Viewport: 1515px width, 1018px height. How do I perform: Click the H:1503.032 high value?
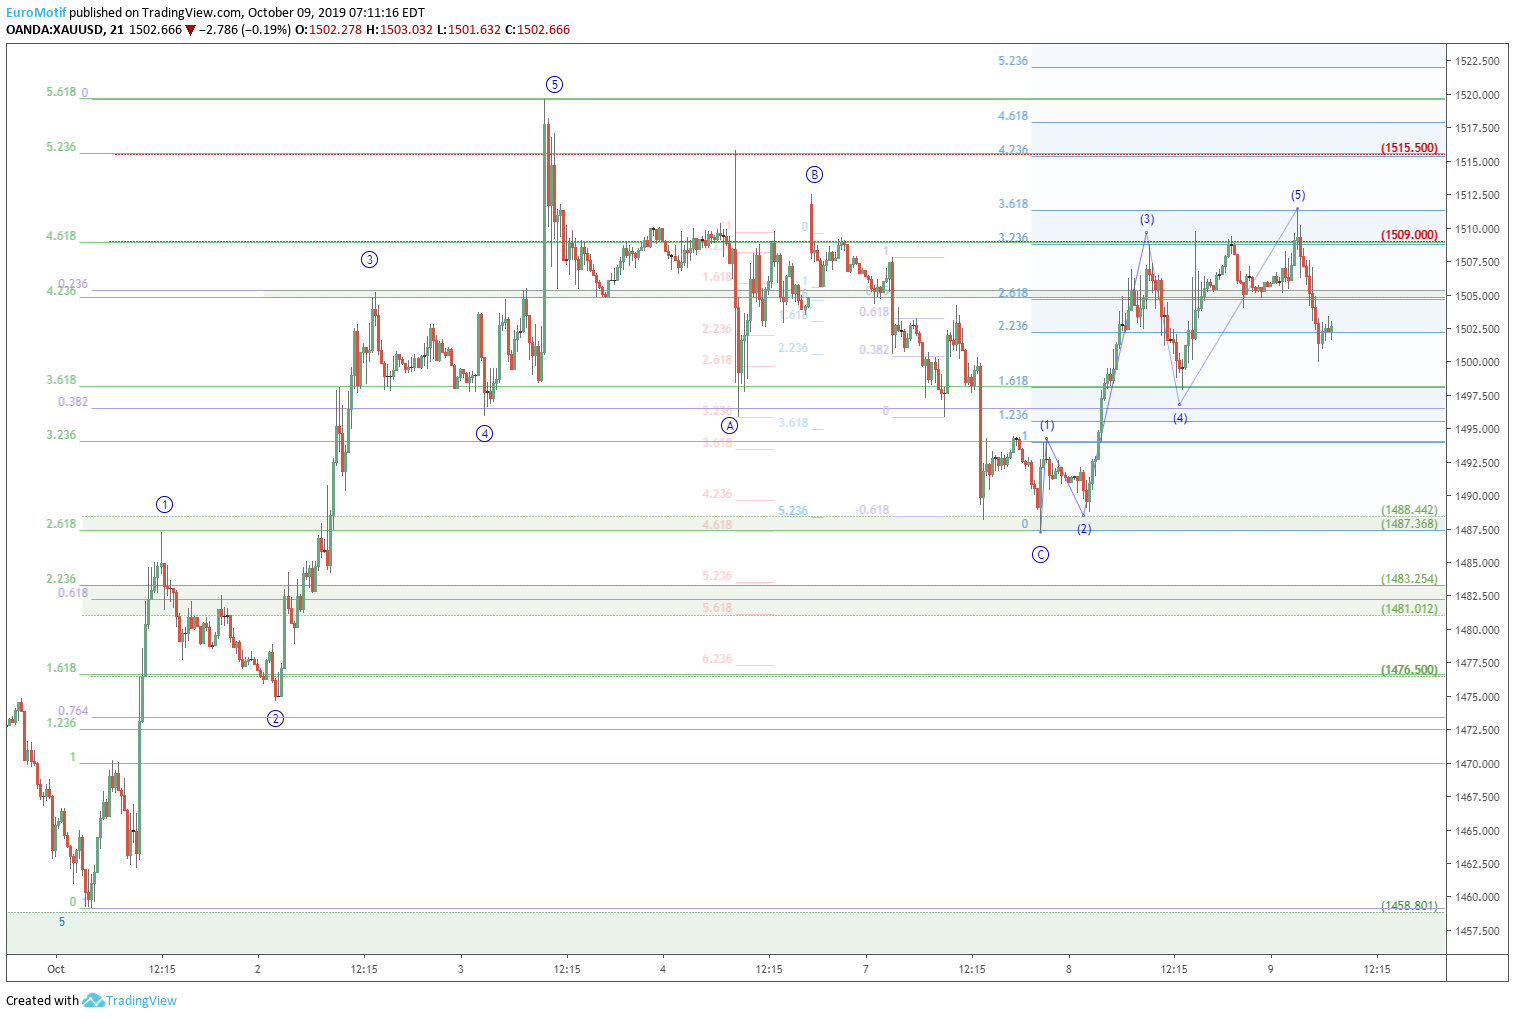[x=399, y=30]
